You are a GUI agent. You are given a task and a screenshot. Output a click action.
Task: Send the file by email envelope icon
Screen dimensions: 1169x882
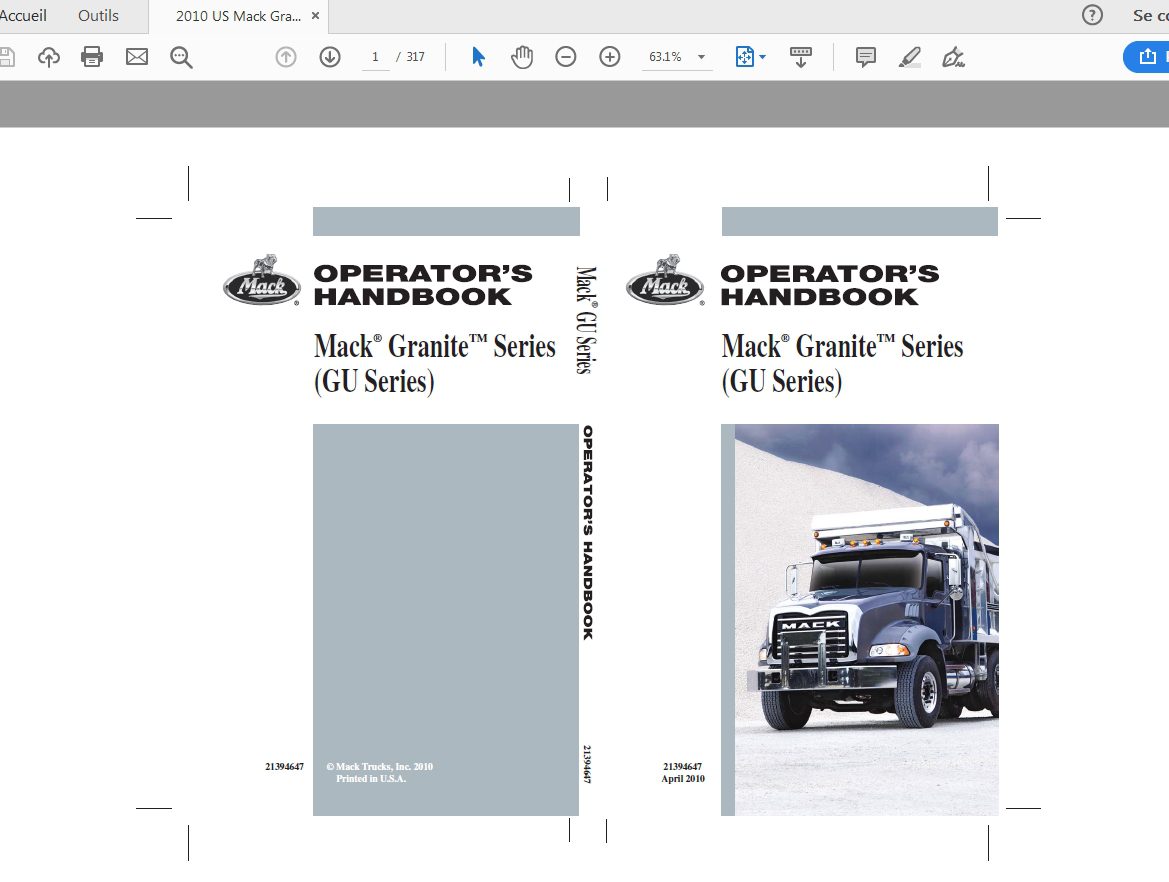click(136, 57)
